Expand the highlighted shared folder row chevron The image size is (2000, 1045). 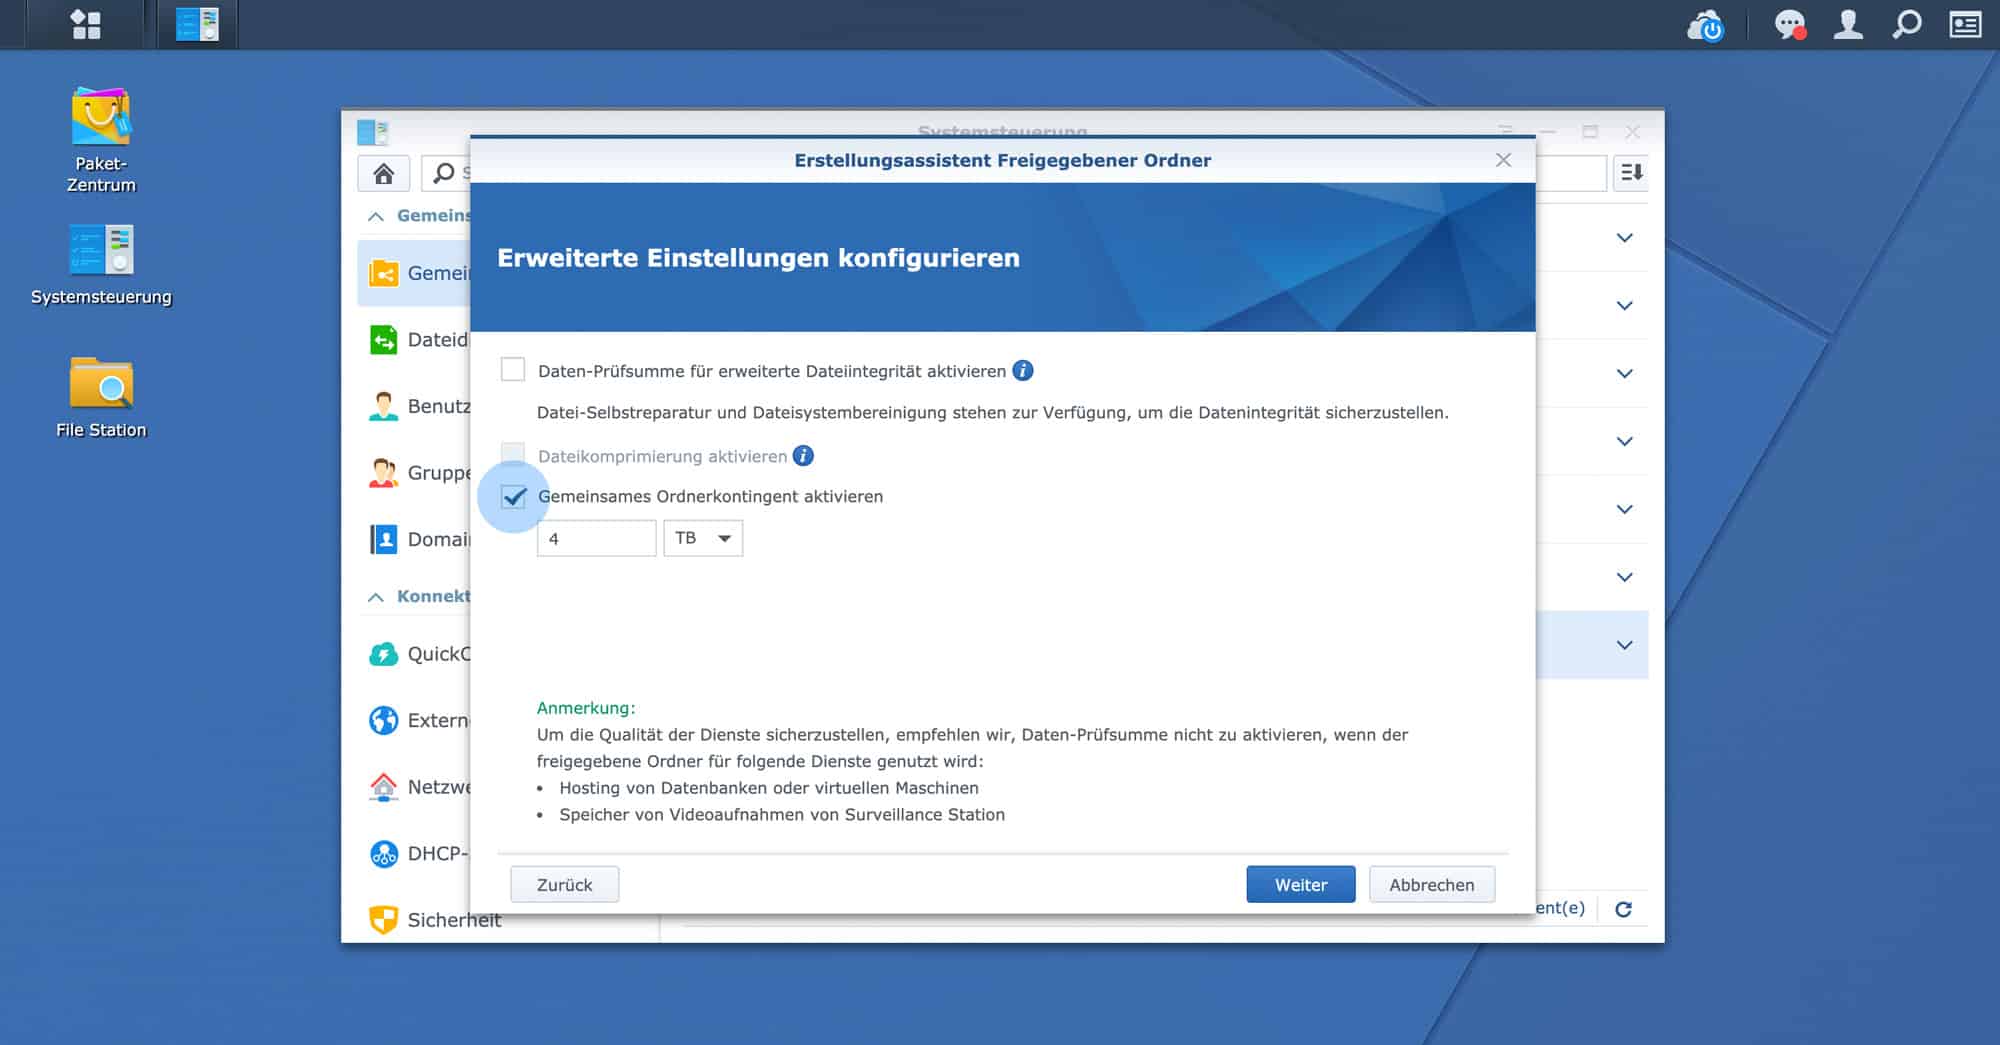1625,645
